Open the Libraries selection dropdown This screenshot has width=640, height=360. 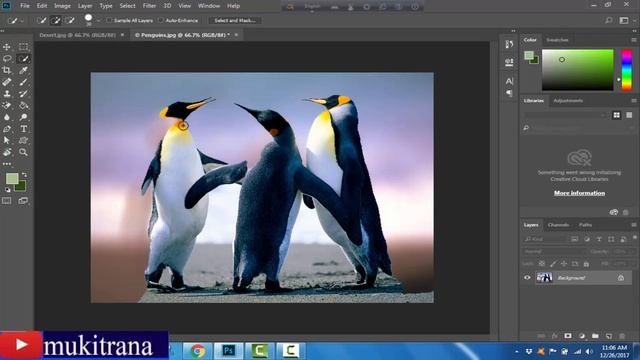(565, 115)
